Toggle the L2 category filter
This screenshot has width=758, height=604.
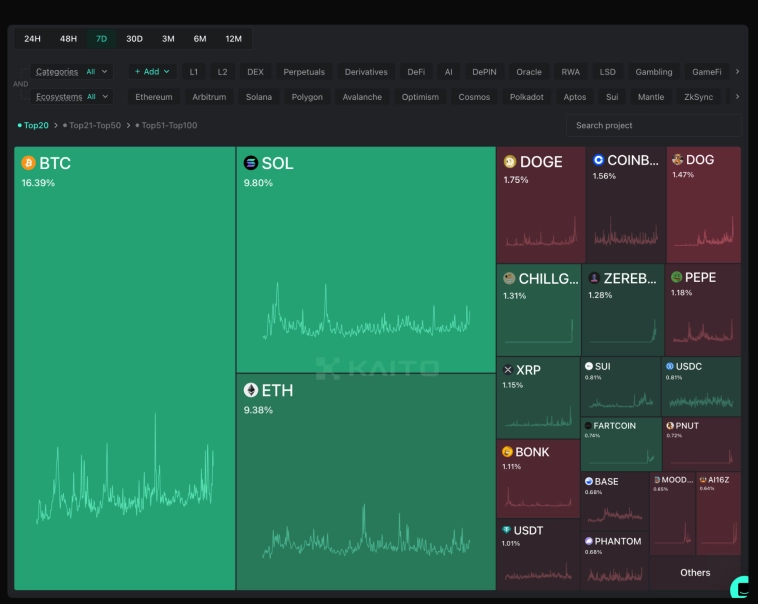pos(222,72)
